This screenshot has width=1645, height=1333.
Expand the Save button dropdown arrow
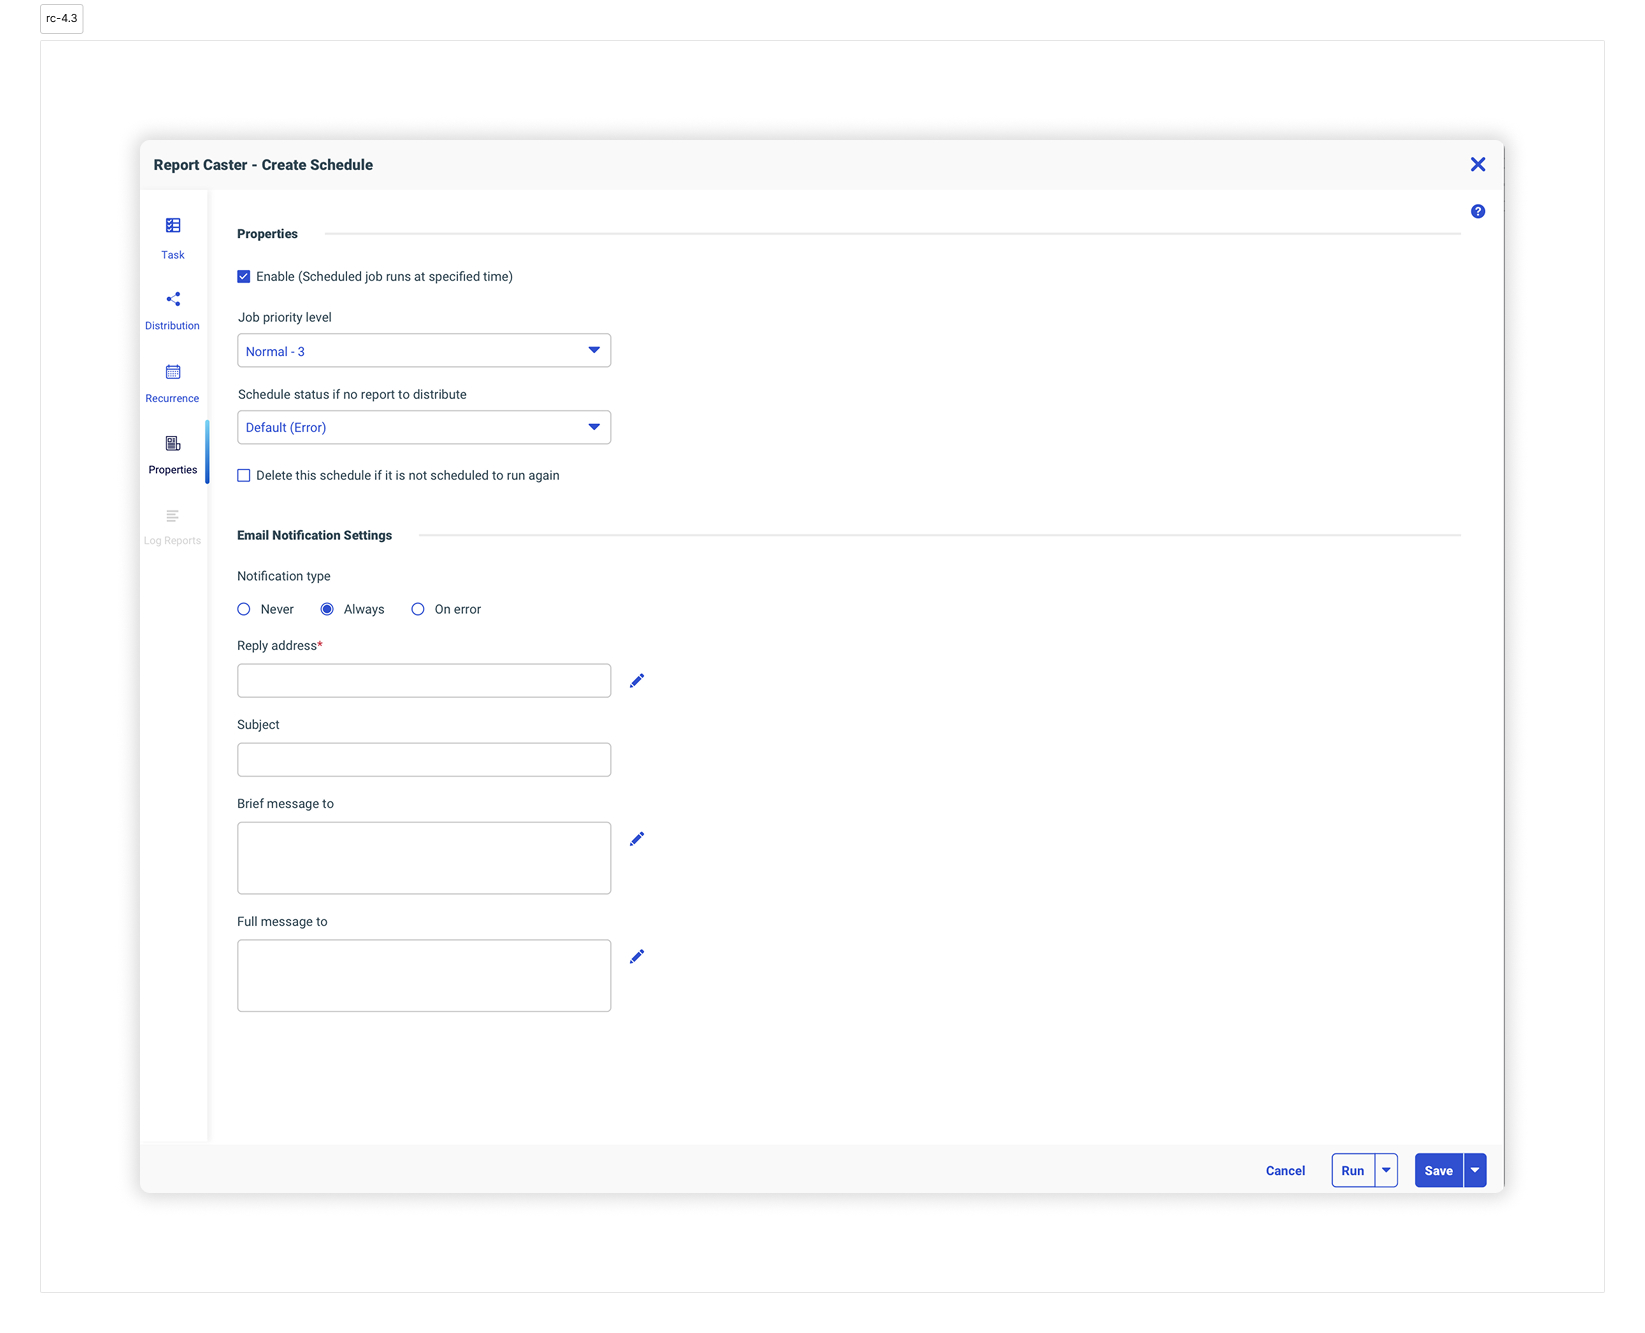[x=1475, y=1170]
